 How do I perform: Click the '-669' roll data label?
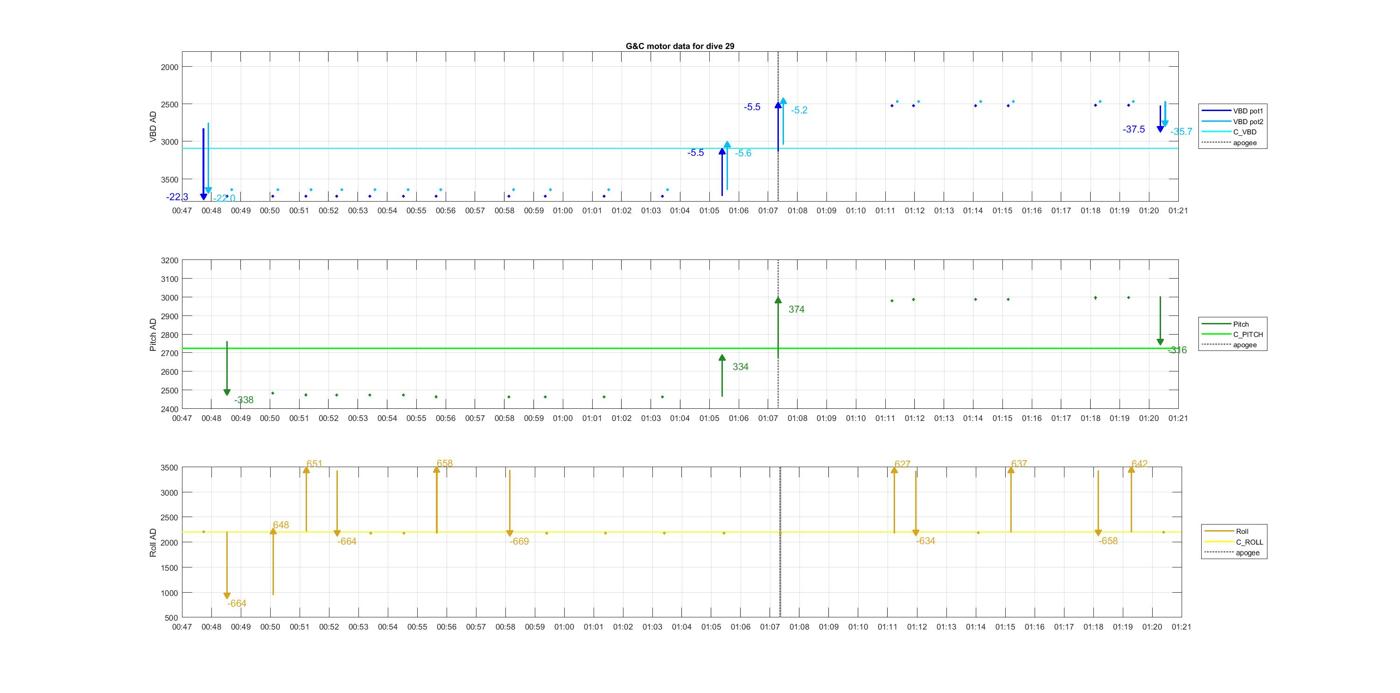point(519,541)
